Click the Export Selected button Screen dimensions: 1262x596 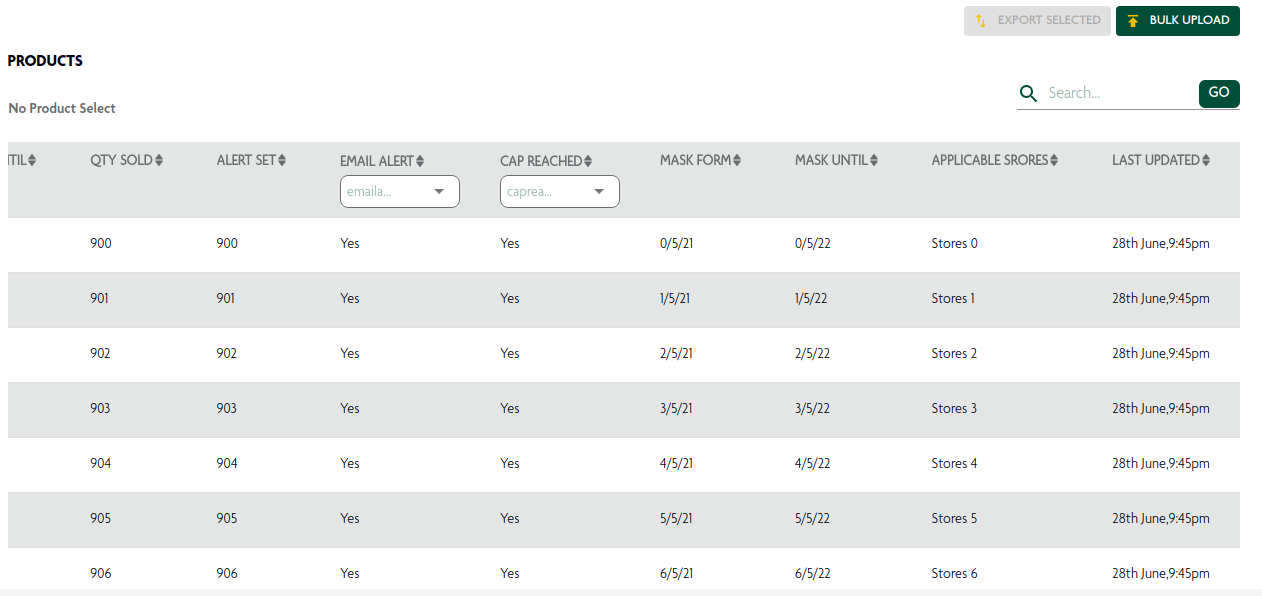[1037, 20]
